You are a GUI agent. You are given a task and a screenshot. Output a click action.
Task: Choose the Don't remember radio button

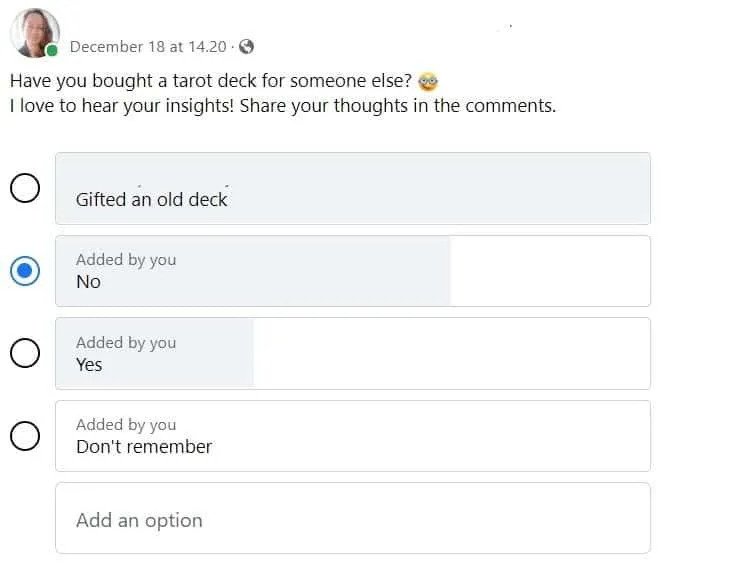click(25, 435)
